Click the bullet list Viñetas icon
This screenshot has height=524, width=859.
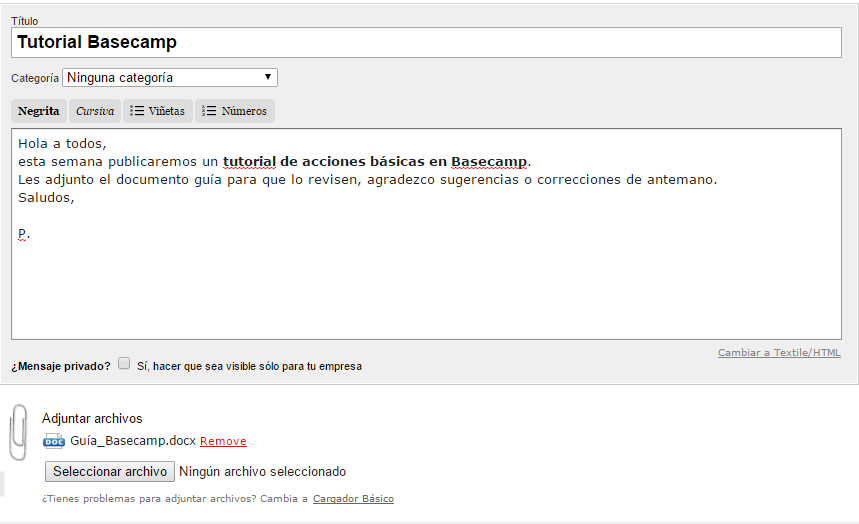click(137, 111)
